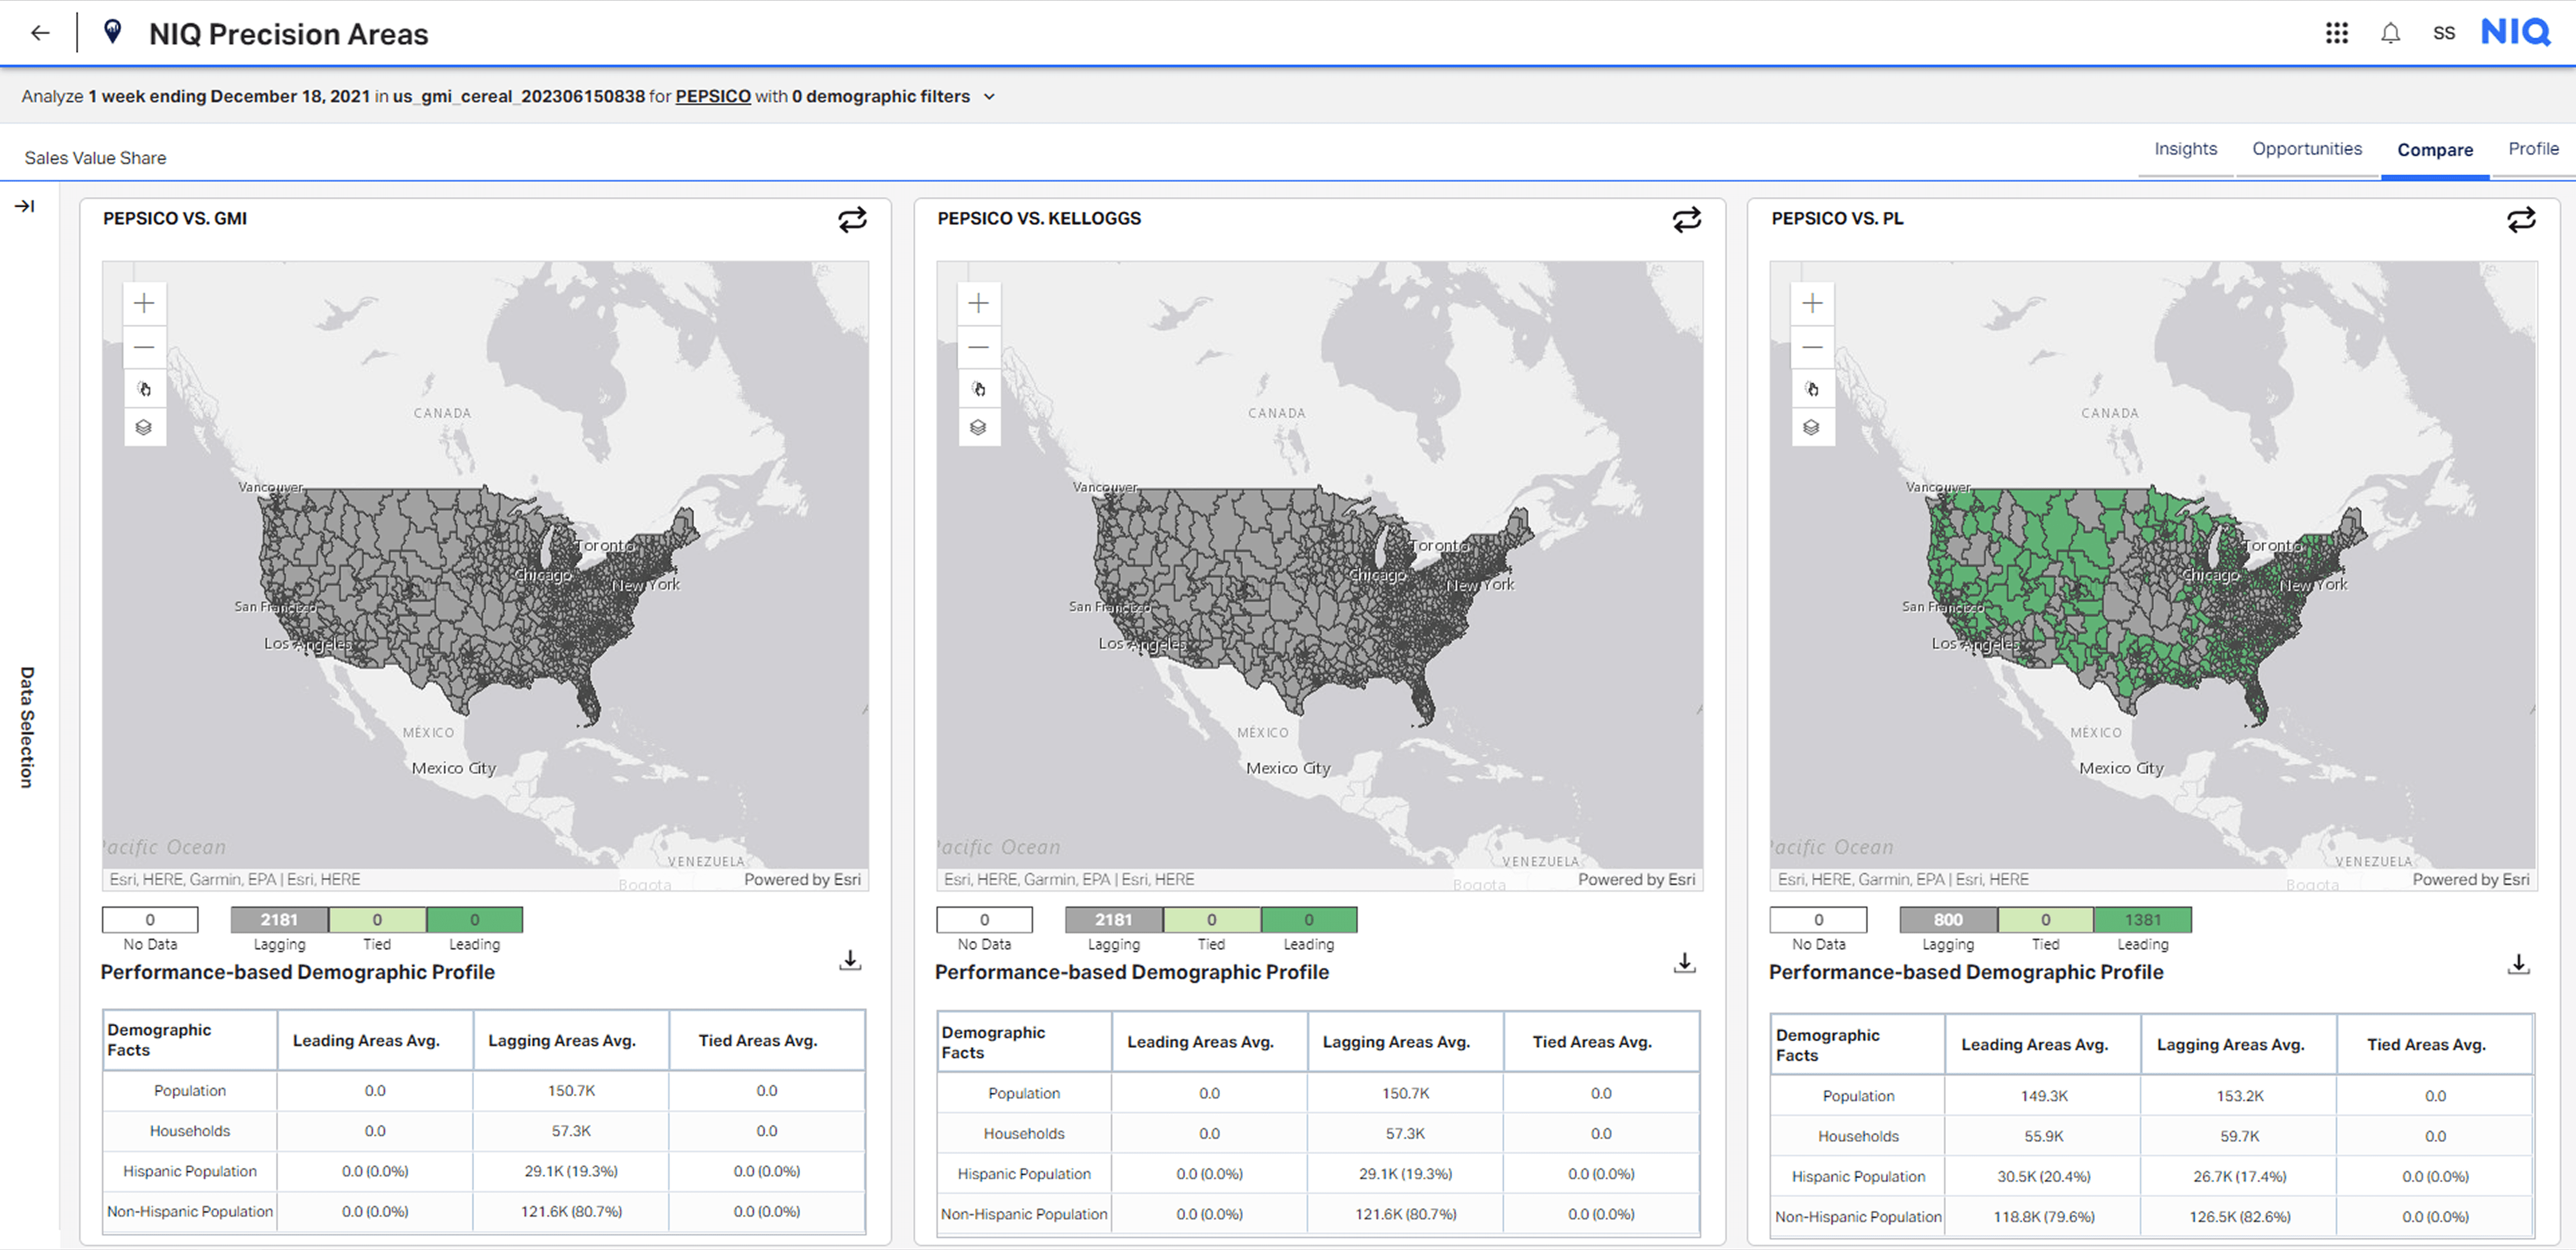This screenshot has width=2576, height=1250.
Task: Download the KELLOGGS demographic profile
Action: [x=1685, y=962]
